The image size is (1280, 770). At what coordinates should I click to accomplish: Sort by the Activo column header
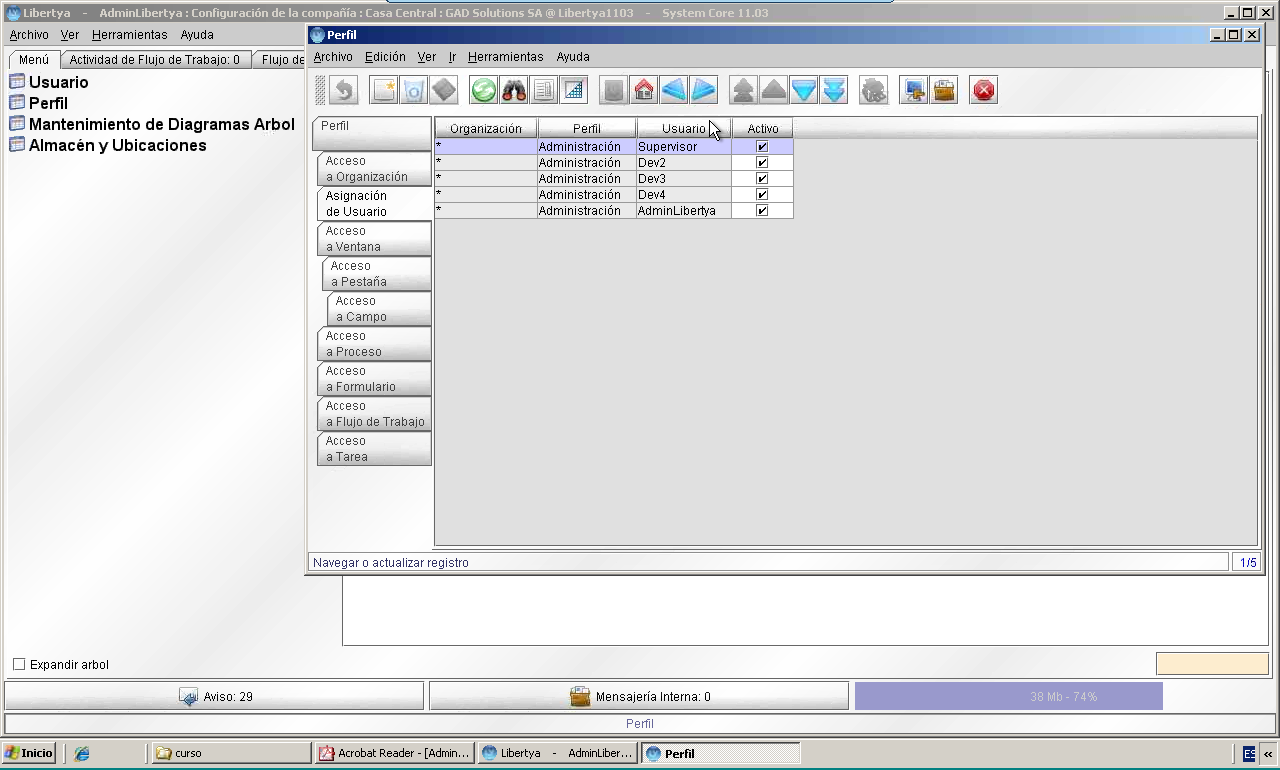763,128
